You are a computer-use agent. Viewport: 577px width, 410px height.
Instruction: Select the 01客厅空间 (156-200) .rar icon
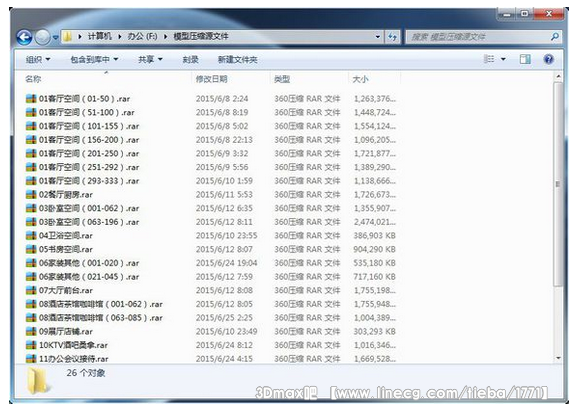coord(31,140)
